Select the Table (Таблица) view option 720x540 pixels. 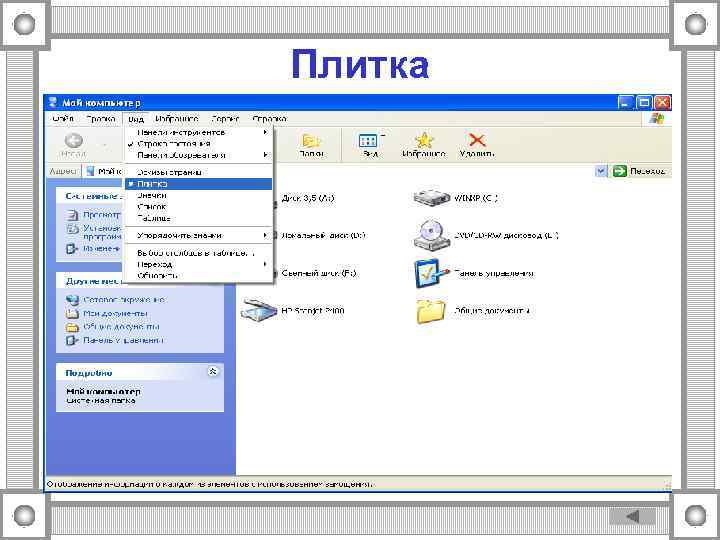click(x=198, y=218)
